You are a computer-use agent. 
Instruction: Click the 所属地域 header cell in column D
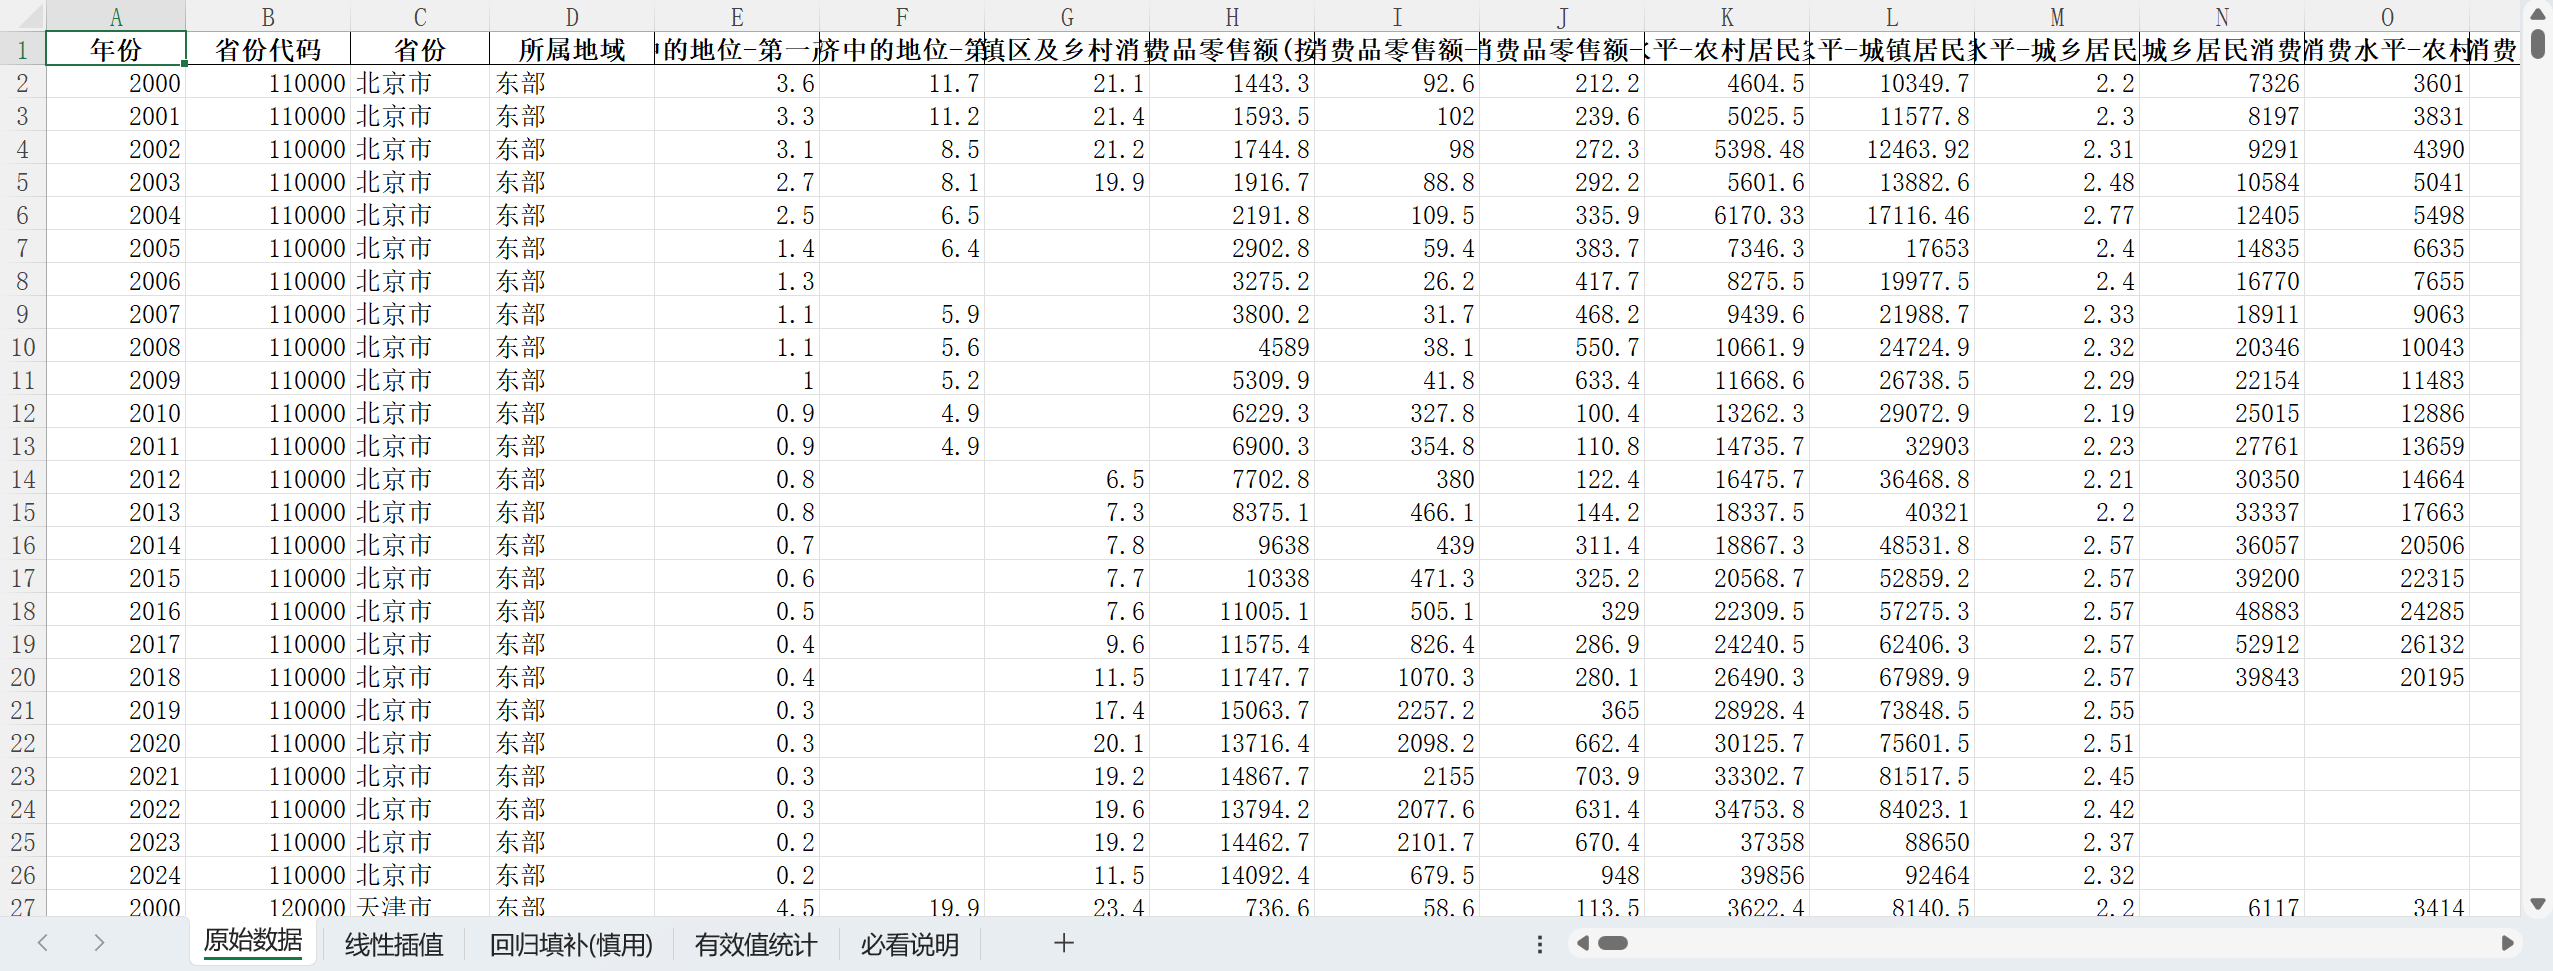pos(571,50)
